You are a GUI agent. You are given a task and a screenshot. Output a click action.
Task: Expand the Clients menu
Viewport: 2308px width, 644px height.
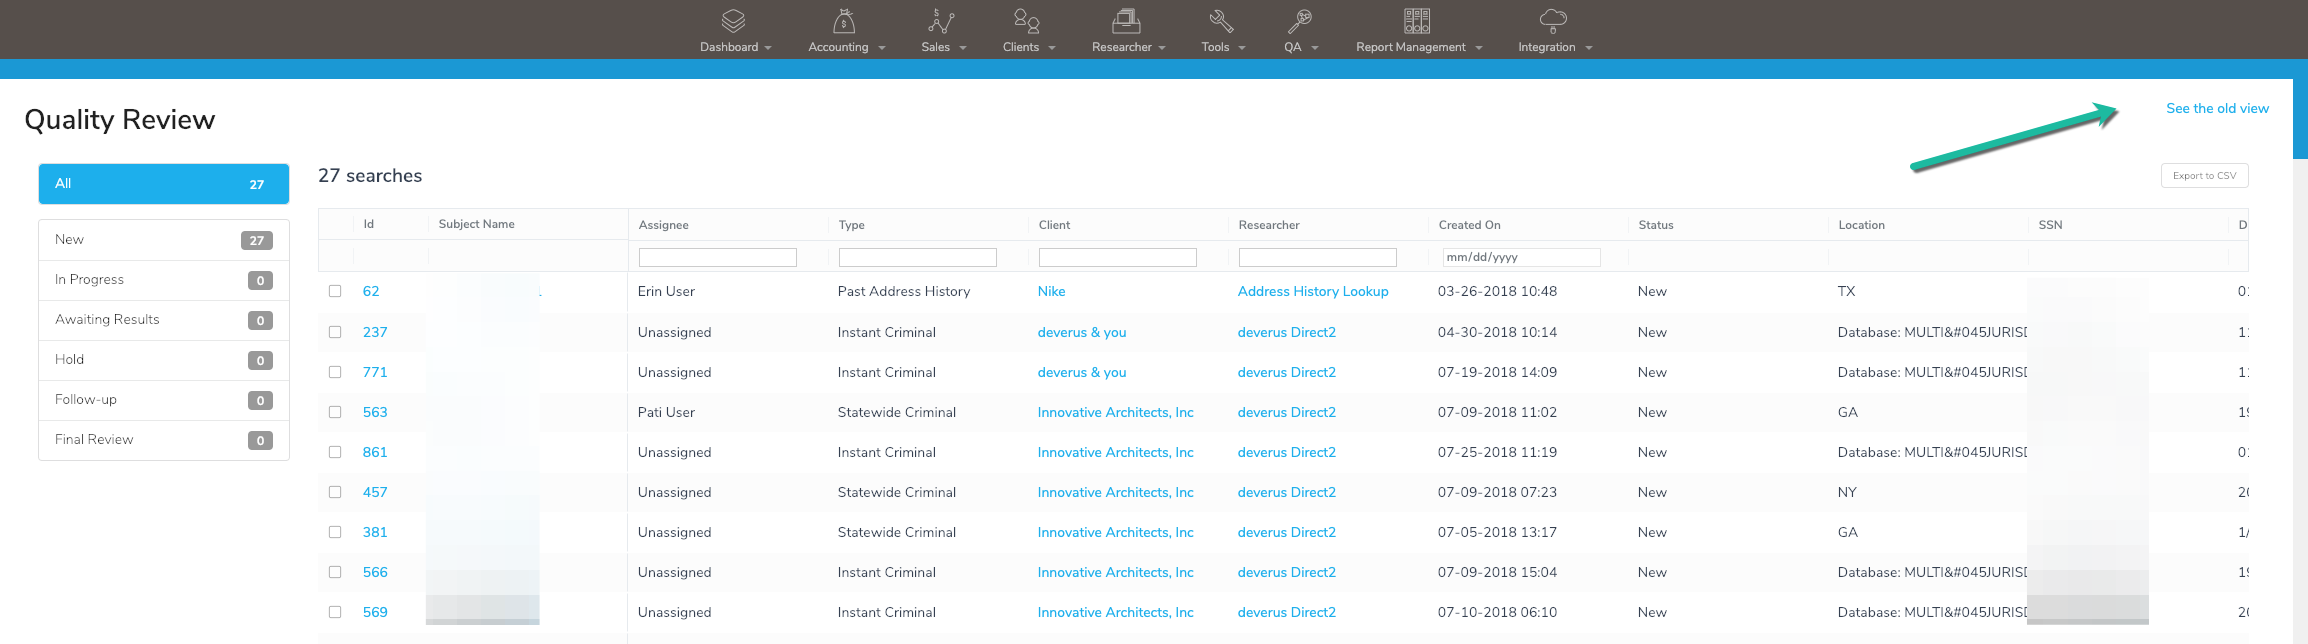click(x=1029, y=47)
